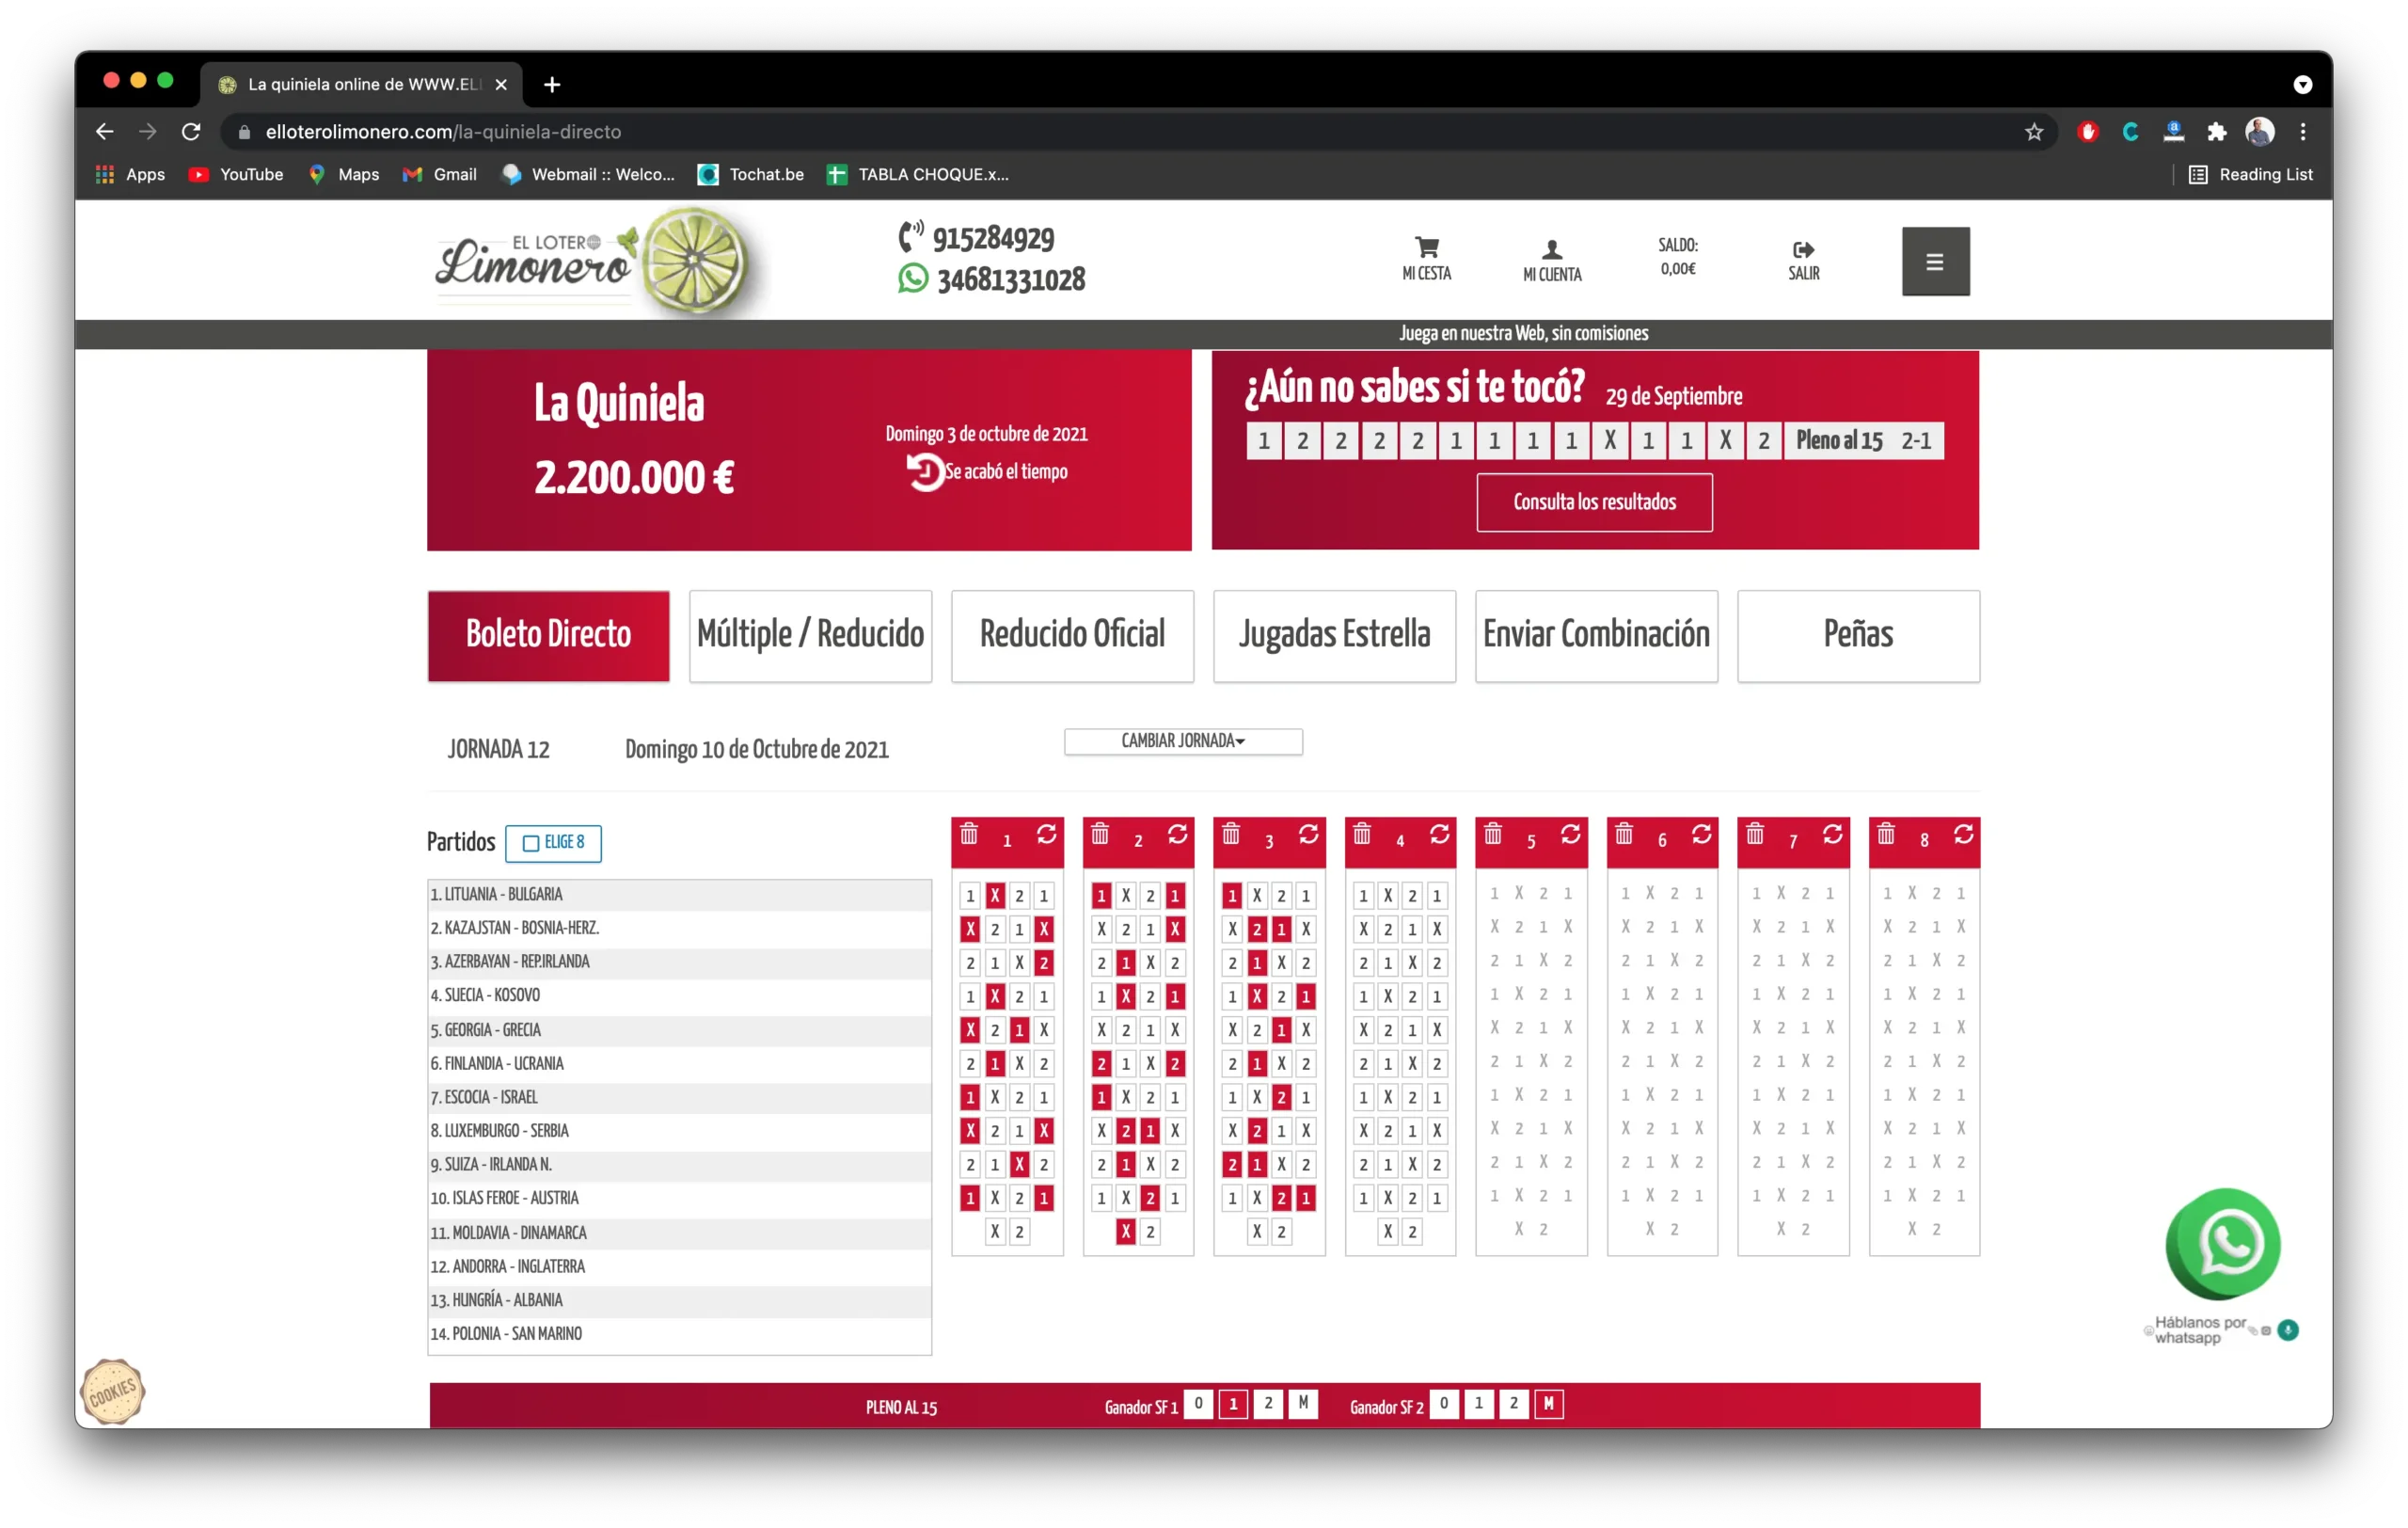Refresh icon for column 7
The height and width of the screenshot is (1528, 2408).
tap(1832, 834)
